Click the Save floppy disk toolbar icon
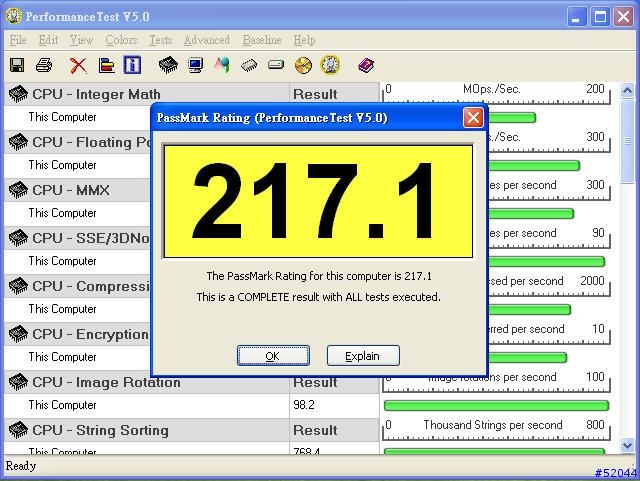The height and width of the screenshot is (481, 640). (x=17, y=65)
